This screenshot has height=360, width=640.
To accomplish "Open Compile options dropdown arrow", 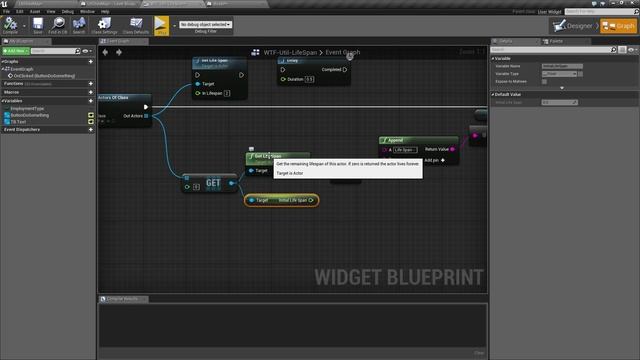I will (24, 26).
